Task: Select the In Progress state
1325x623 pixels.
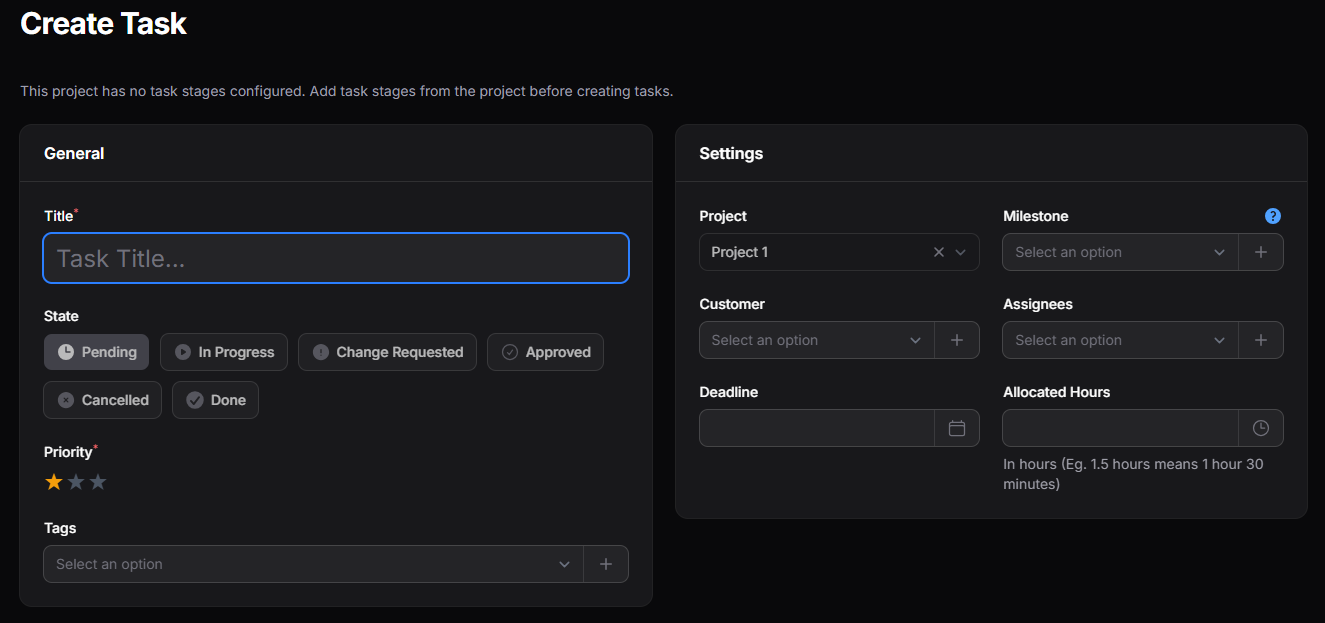Action: click(224, 352)
